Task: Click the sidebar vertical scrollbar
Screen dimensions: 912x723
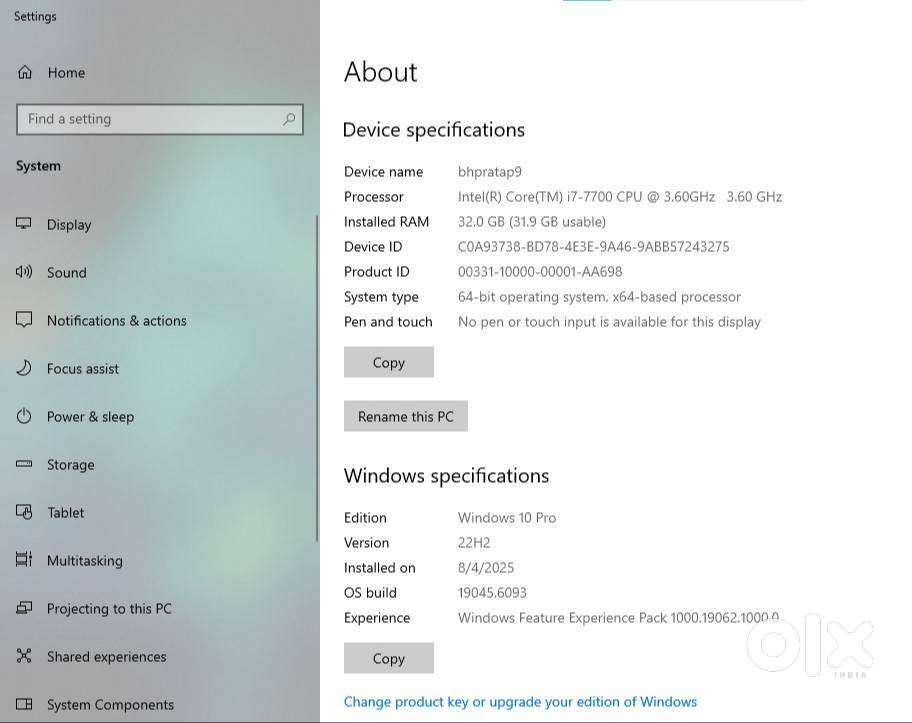Action: click(317, 380)
